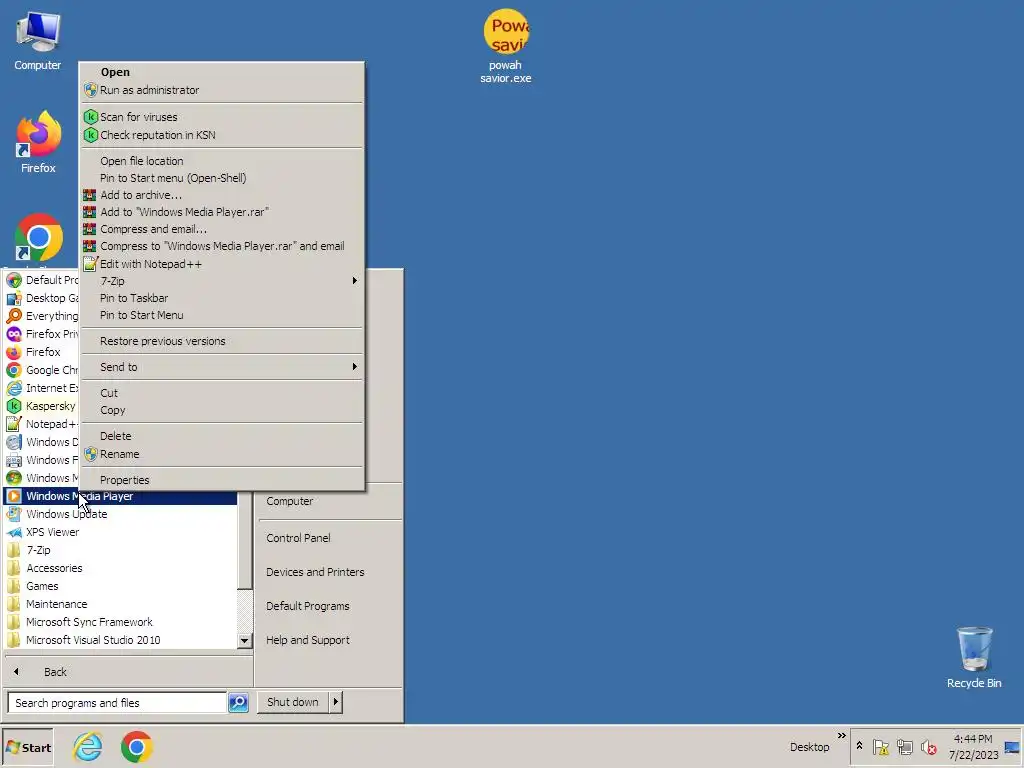Choose Copy from the context menu

coord(222,410)
